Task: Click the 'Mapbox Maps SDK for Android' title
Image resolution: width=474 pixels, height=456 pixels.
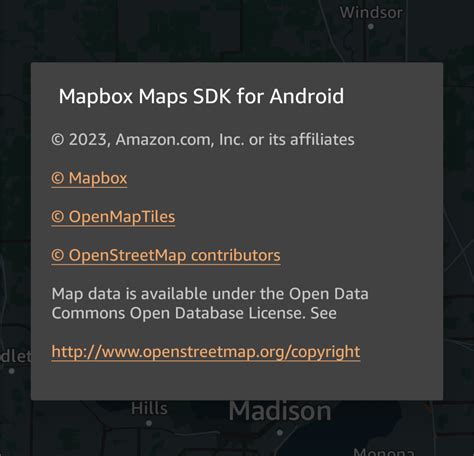Action: [201, 97]
